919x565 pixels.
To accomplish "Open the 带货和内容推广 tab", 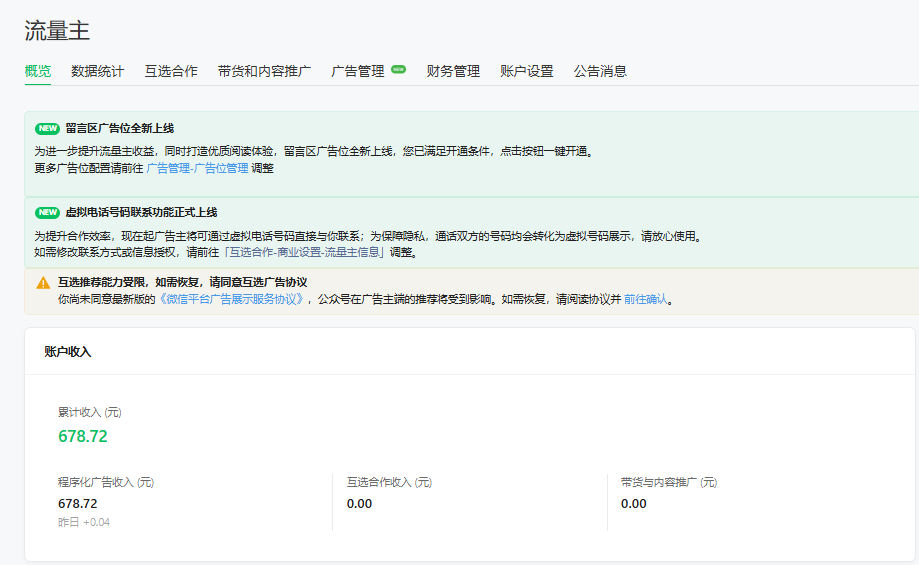I will 264,71.
